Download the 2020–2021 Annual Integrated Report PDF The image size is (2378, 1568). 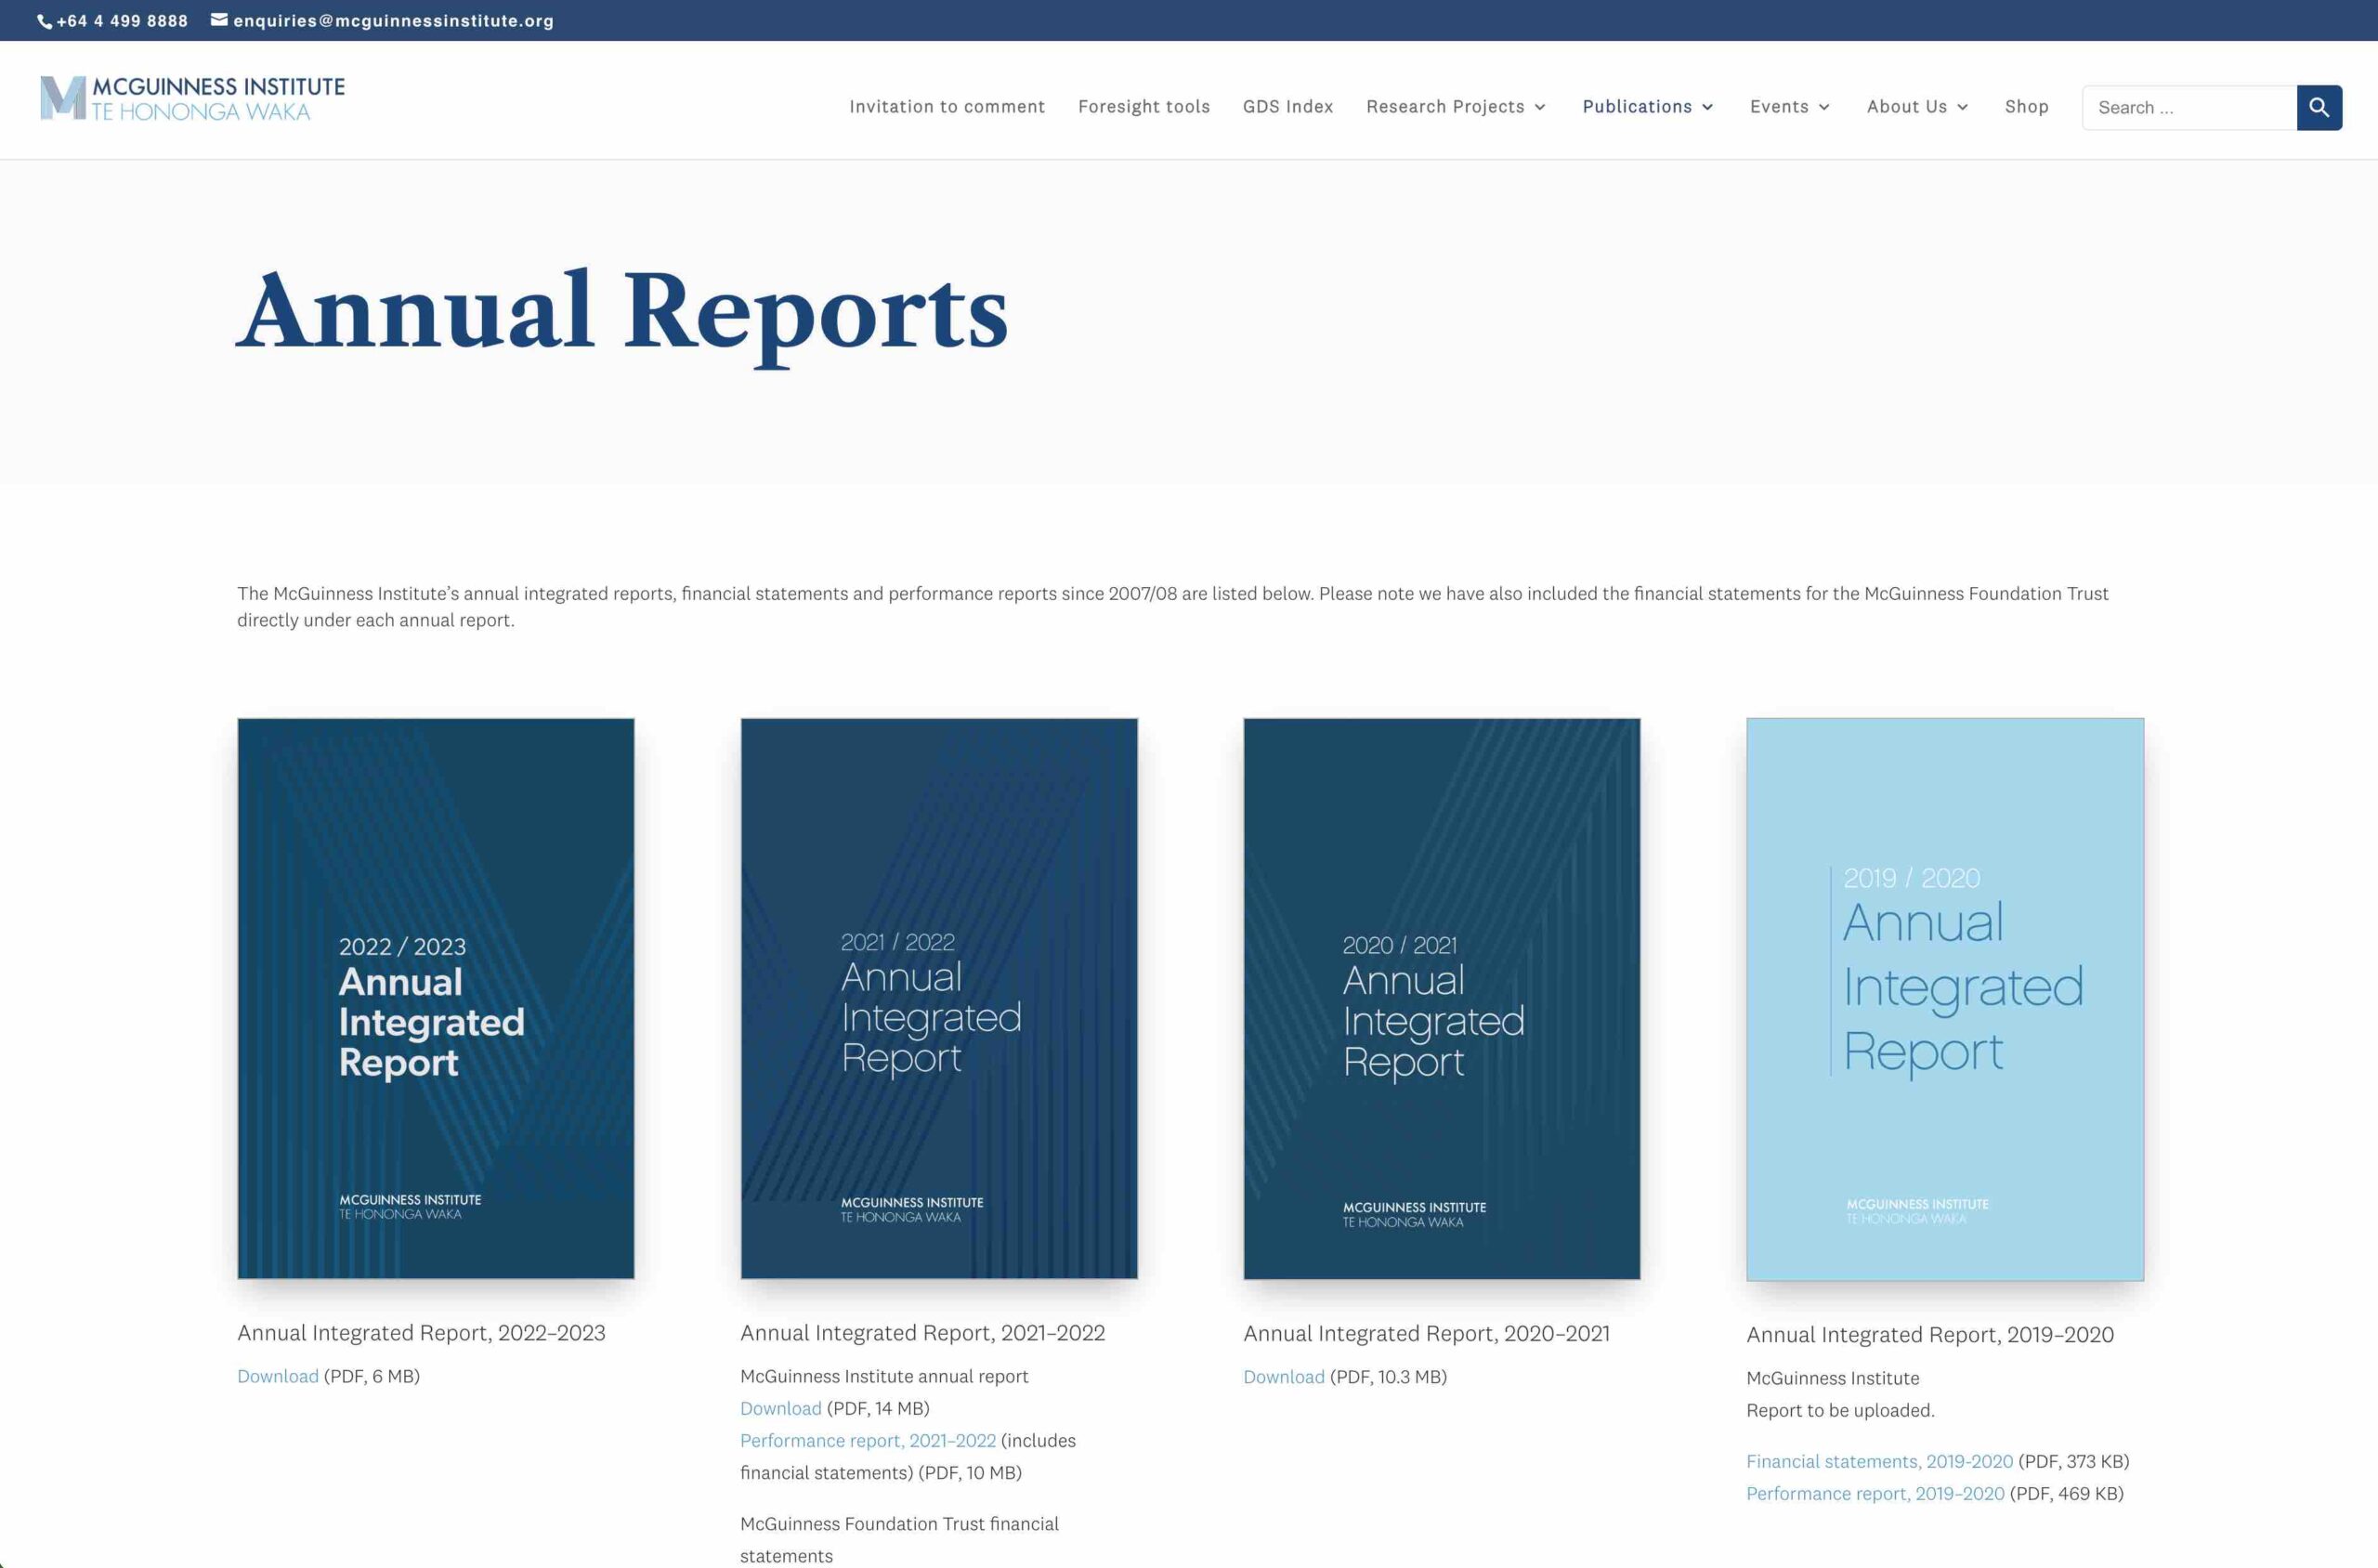(1283, 1377)
